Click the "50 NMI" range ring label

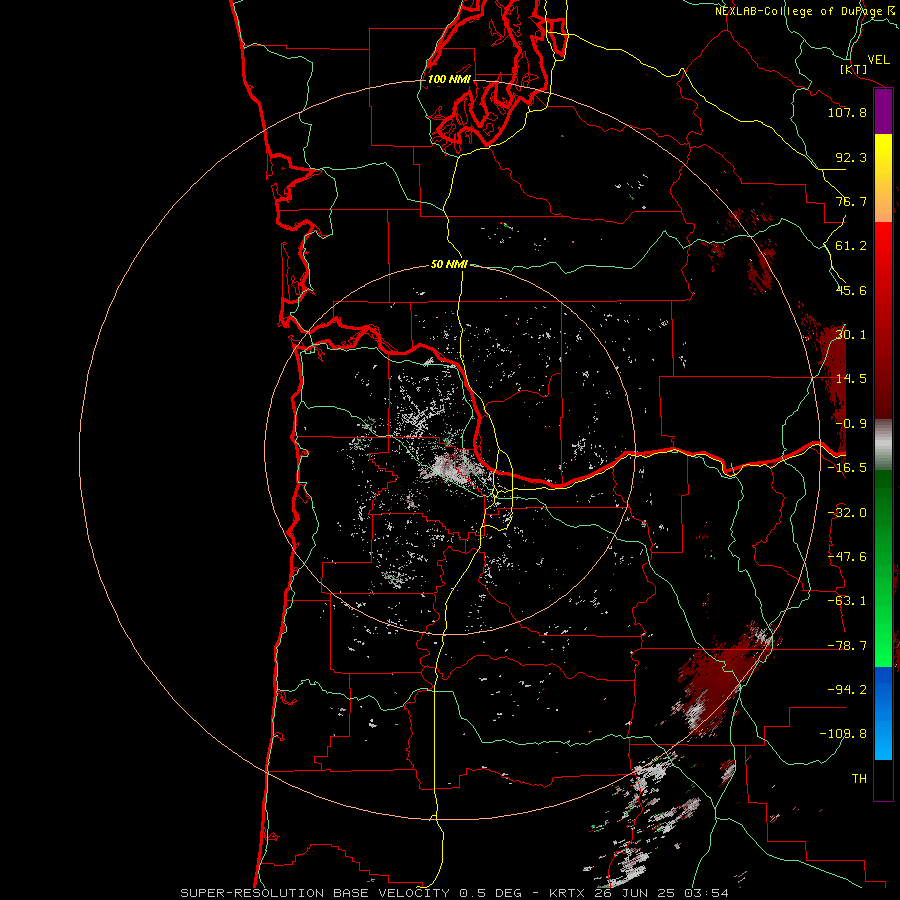(449, 265)
